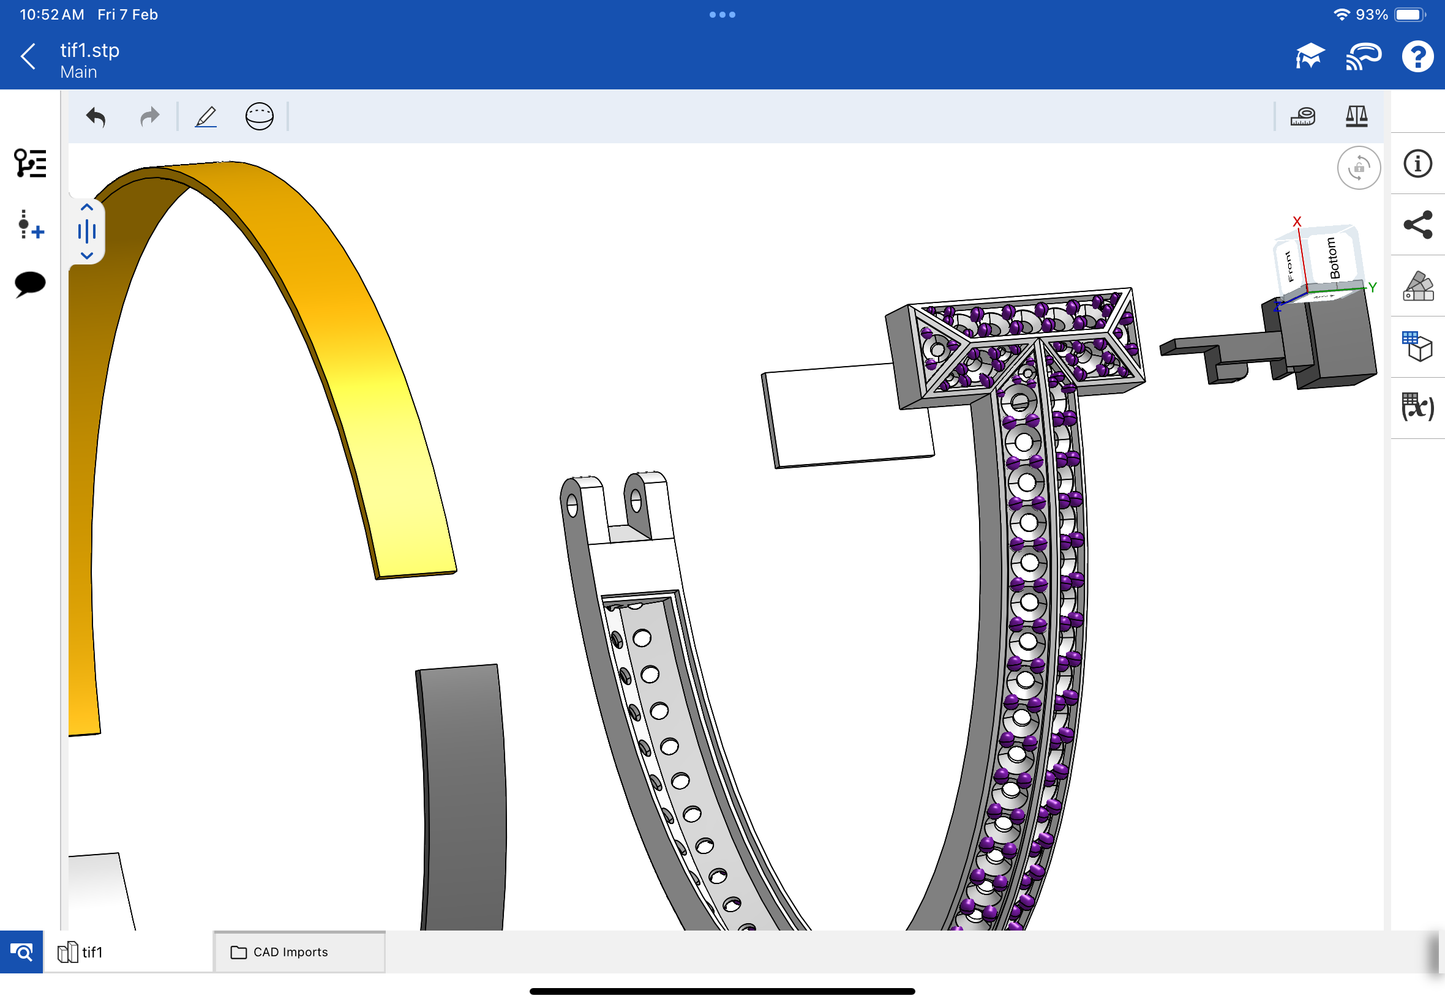
Task: Undo the last action
Action: [96, 117]
